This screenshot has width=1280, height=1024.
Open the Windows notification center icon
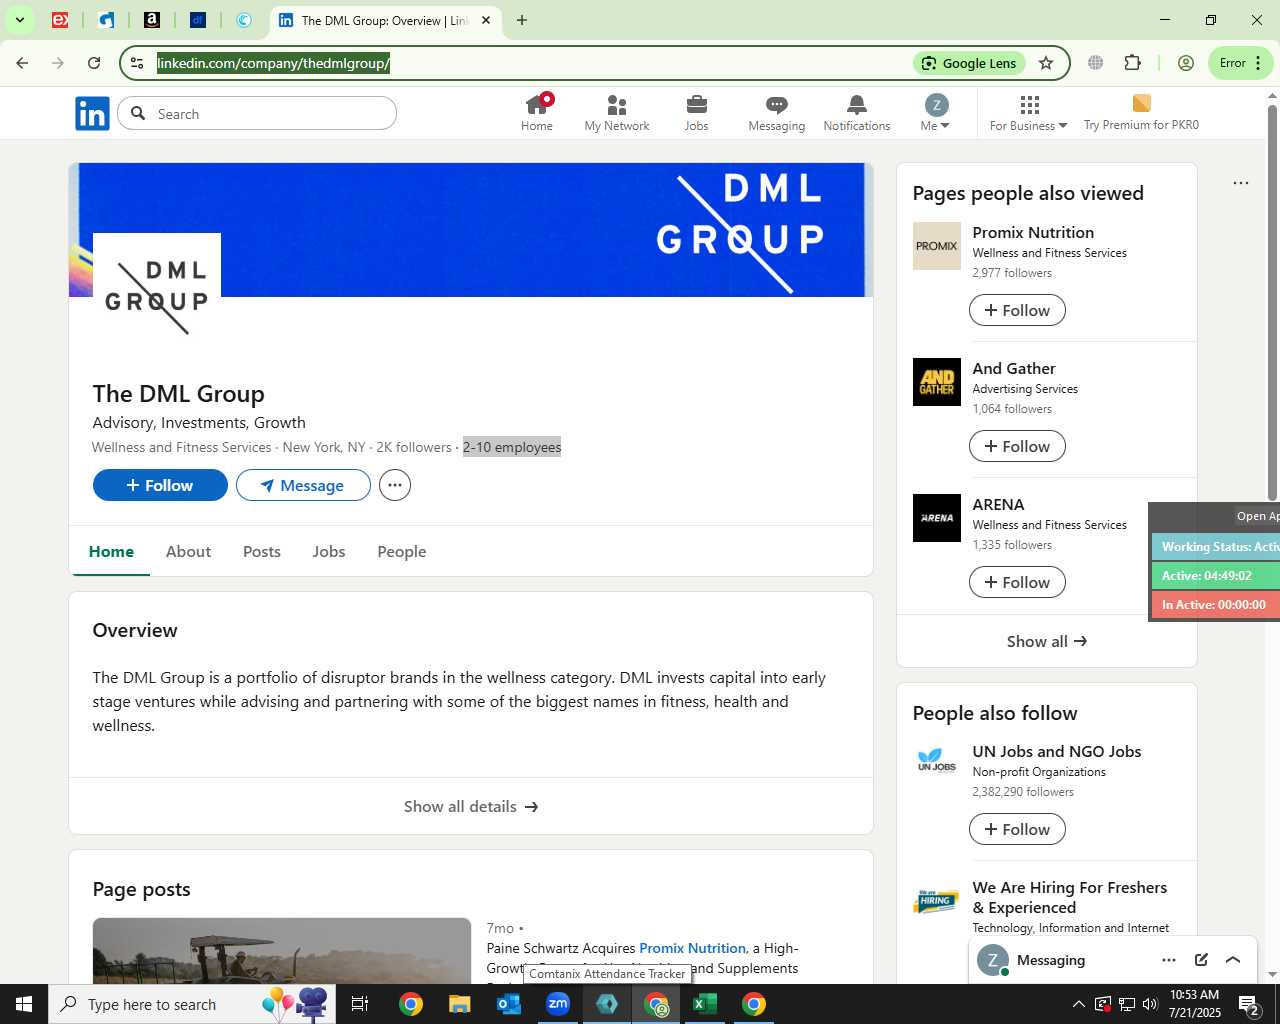click(1249, 1004)
